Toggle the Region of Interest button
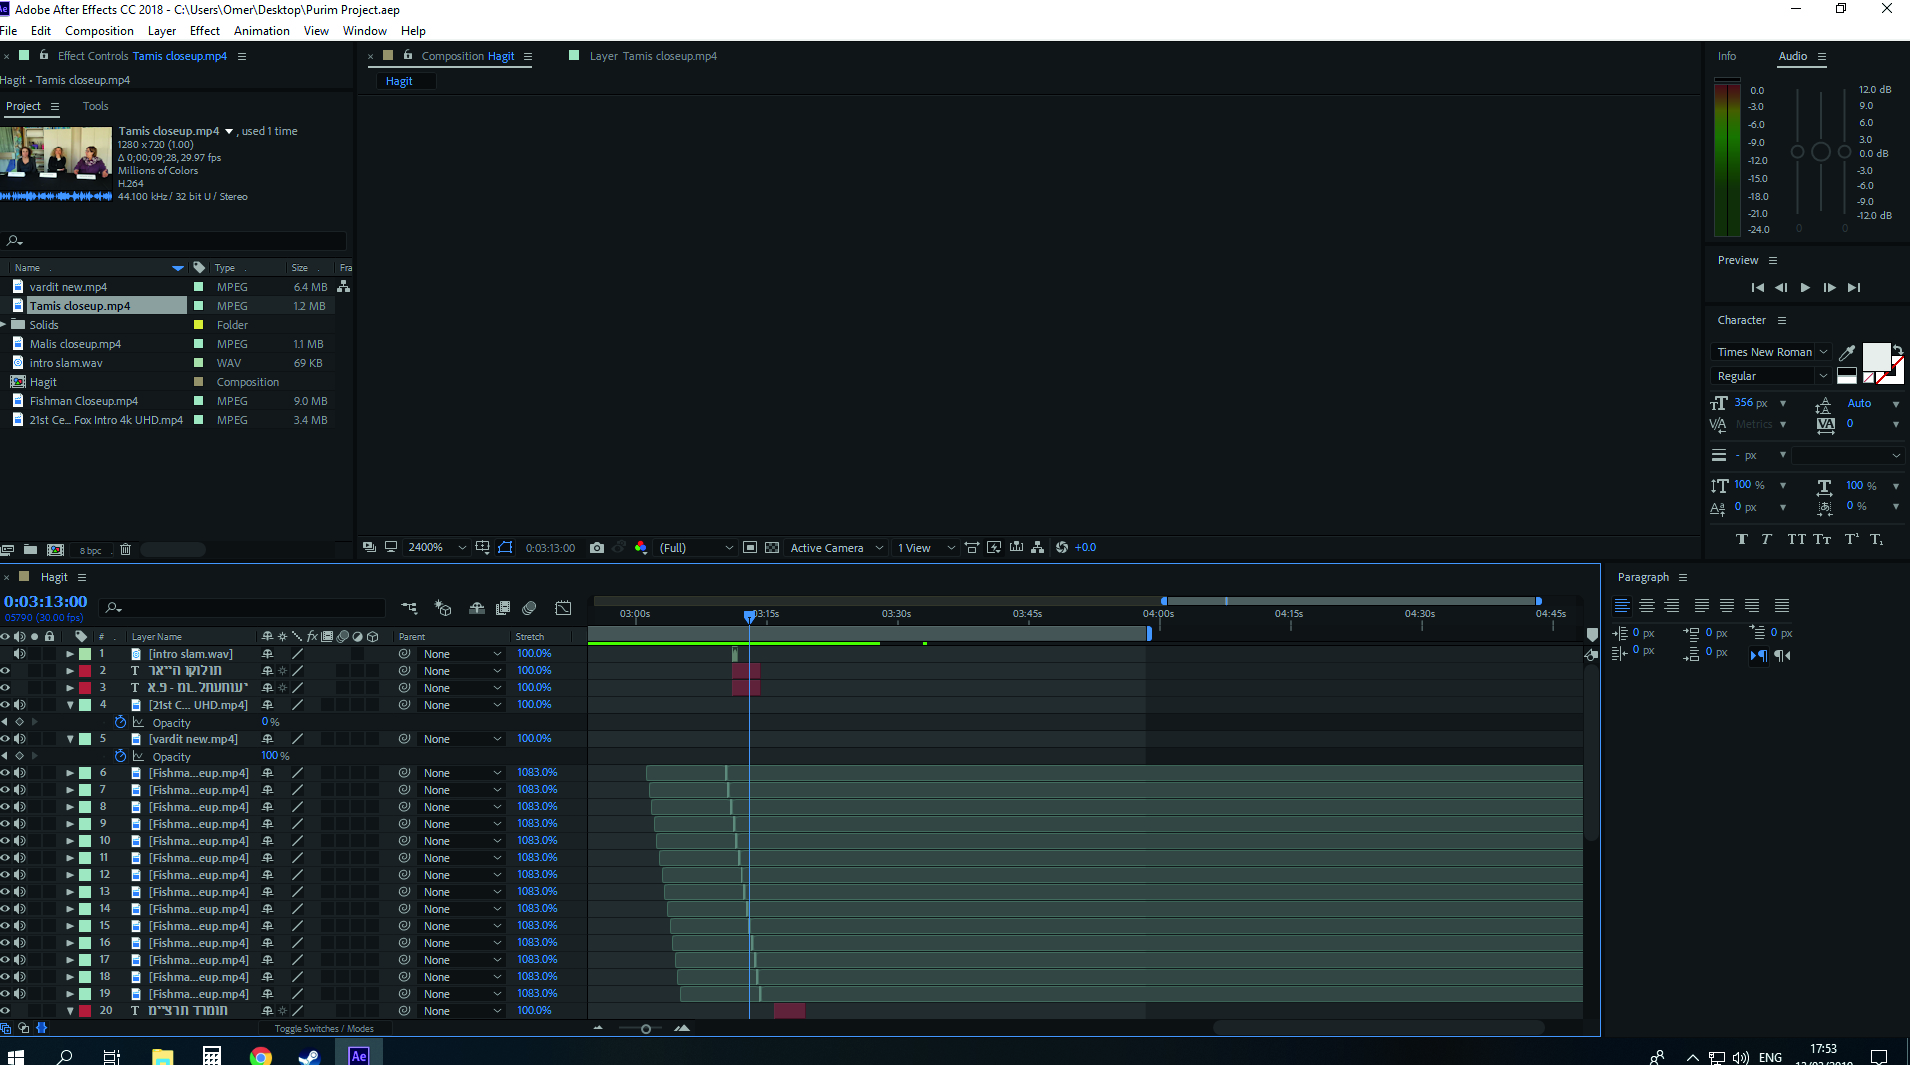The width and height of the screenshot is (1910, 1065). point(750,548)
